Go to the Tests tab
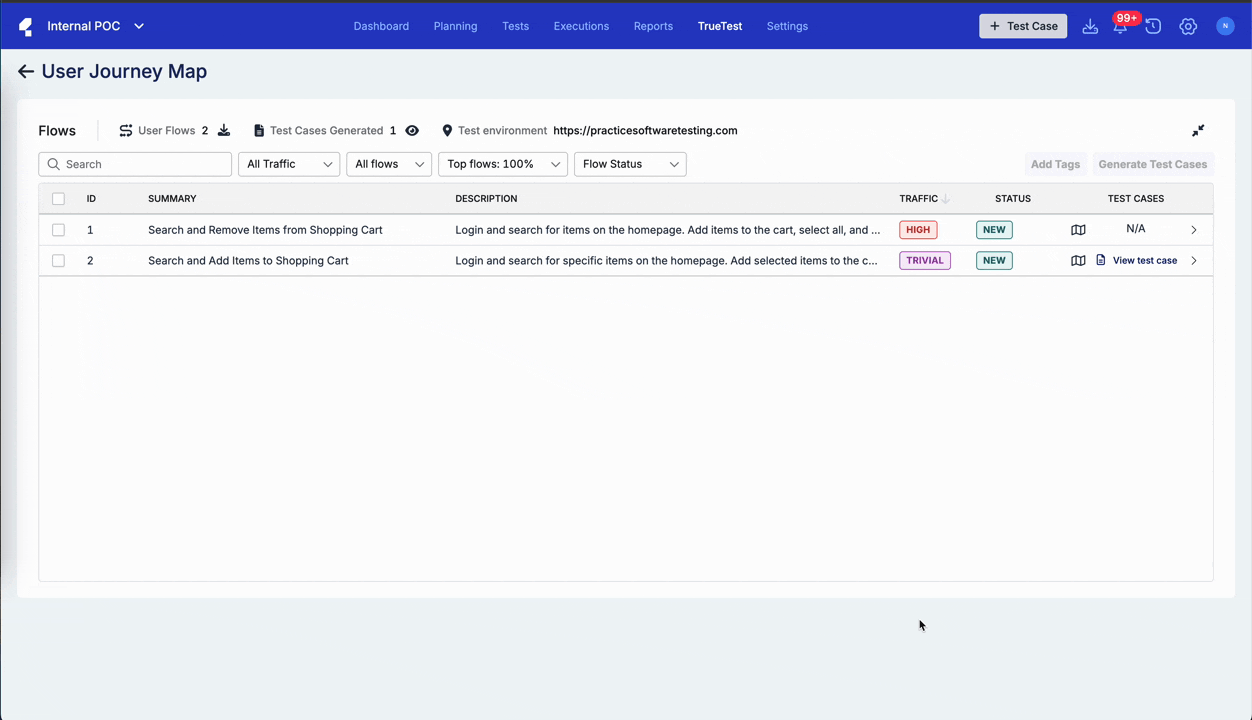The image size is (1252, 720). coord(516,26)
